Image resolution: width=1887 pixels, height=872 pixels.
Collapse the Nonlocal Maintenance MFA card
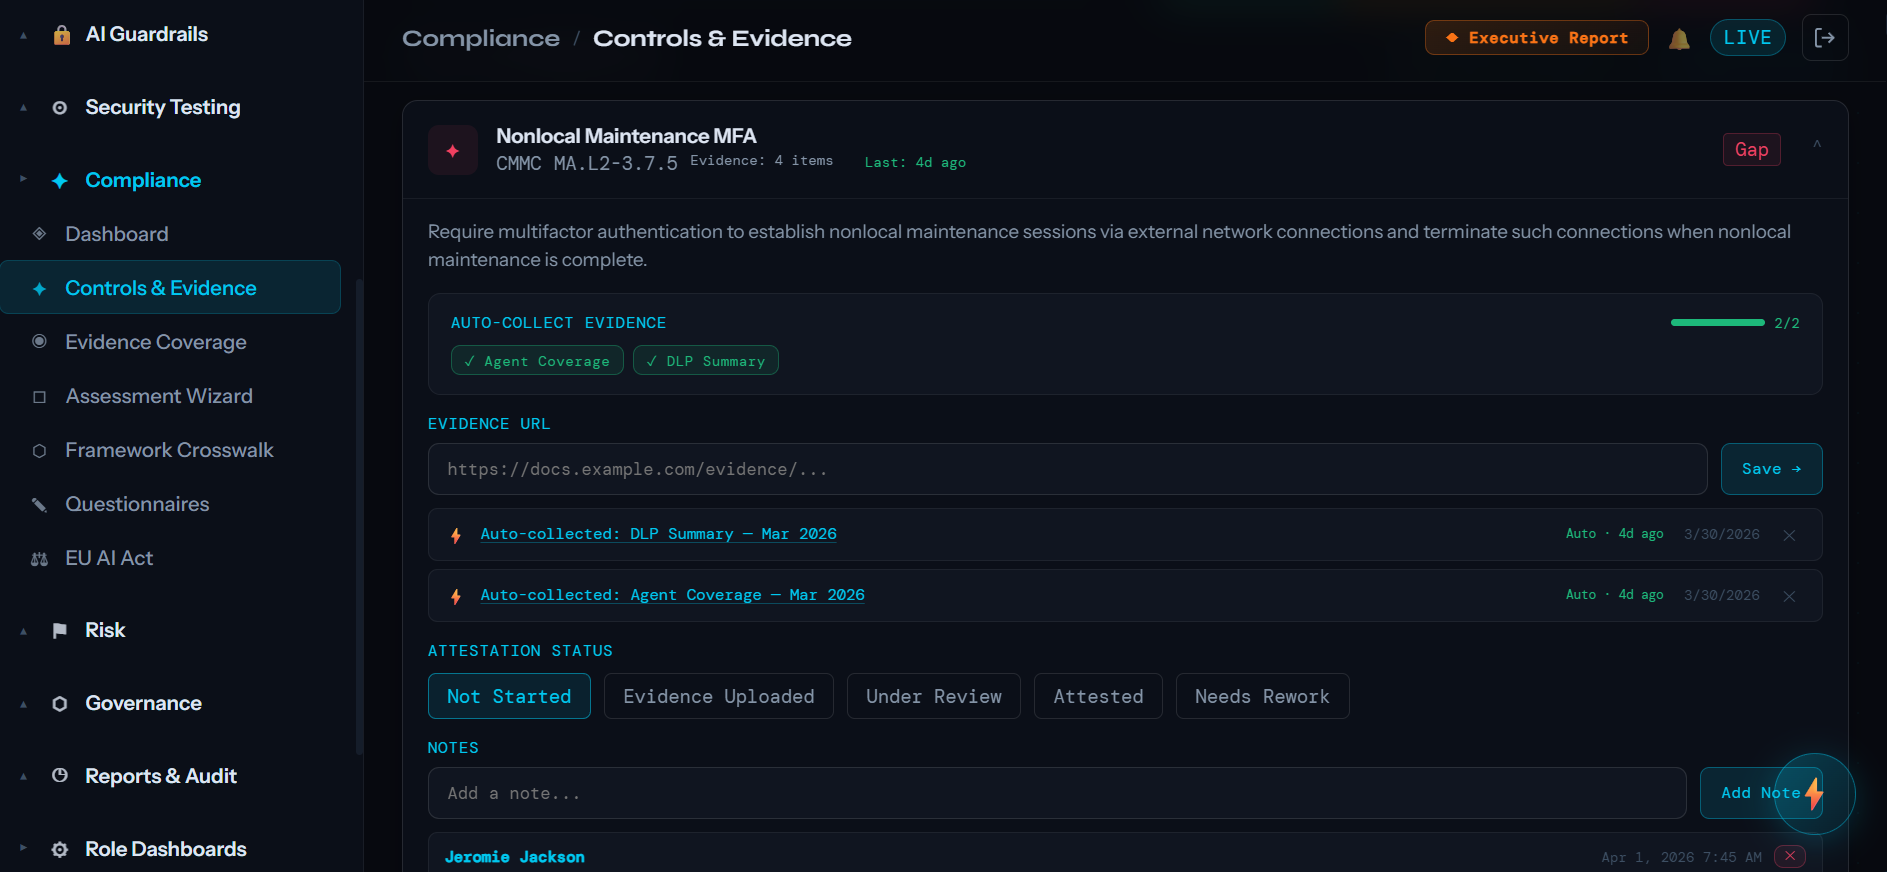point(1817,146)
